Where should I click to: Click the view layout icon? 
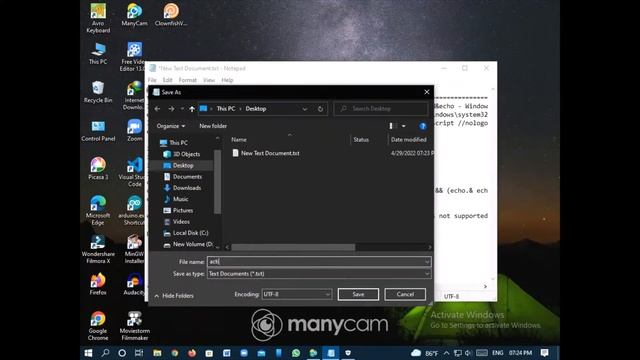pos(392,126)
